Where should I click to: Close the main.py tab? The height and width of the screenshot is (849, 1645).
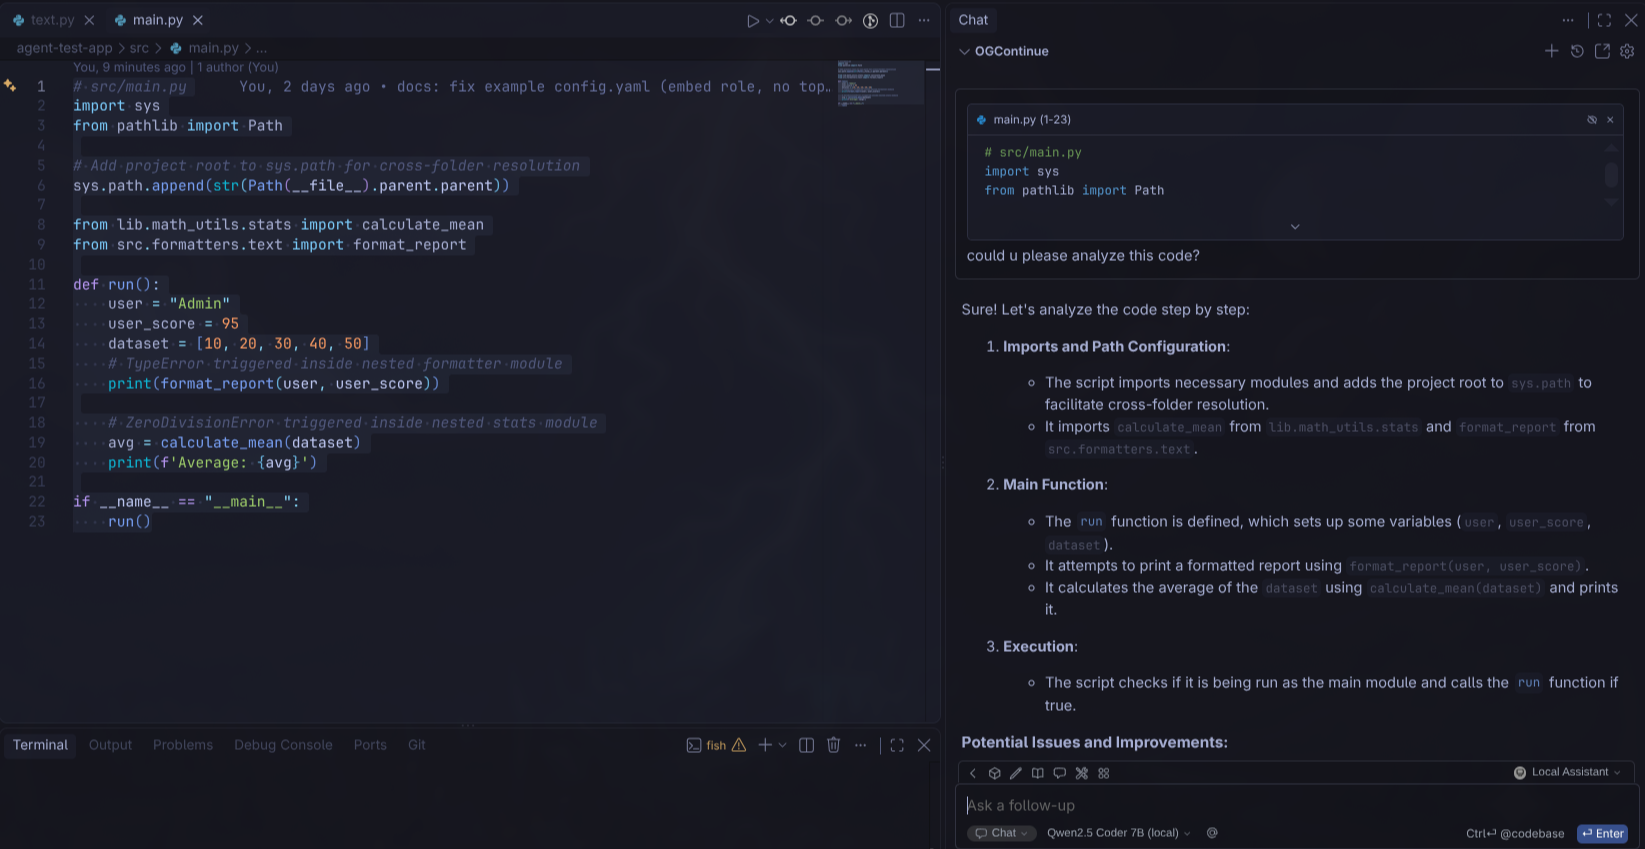pyautogui.click(x=198, y=20)
